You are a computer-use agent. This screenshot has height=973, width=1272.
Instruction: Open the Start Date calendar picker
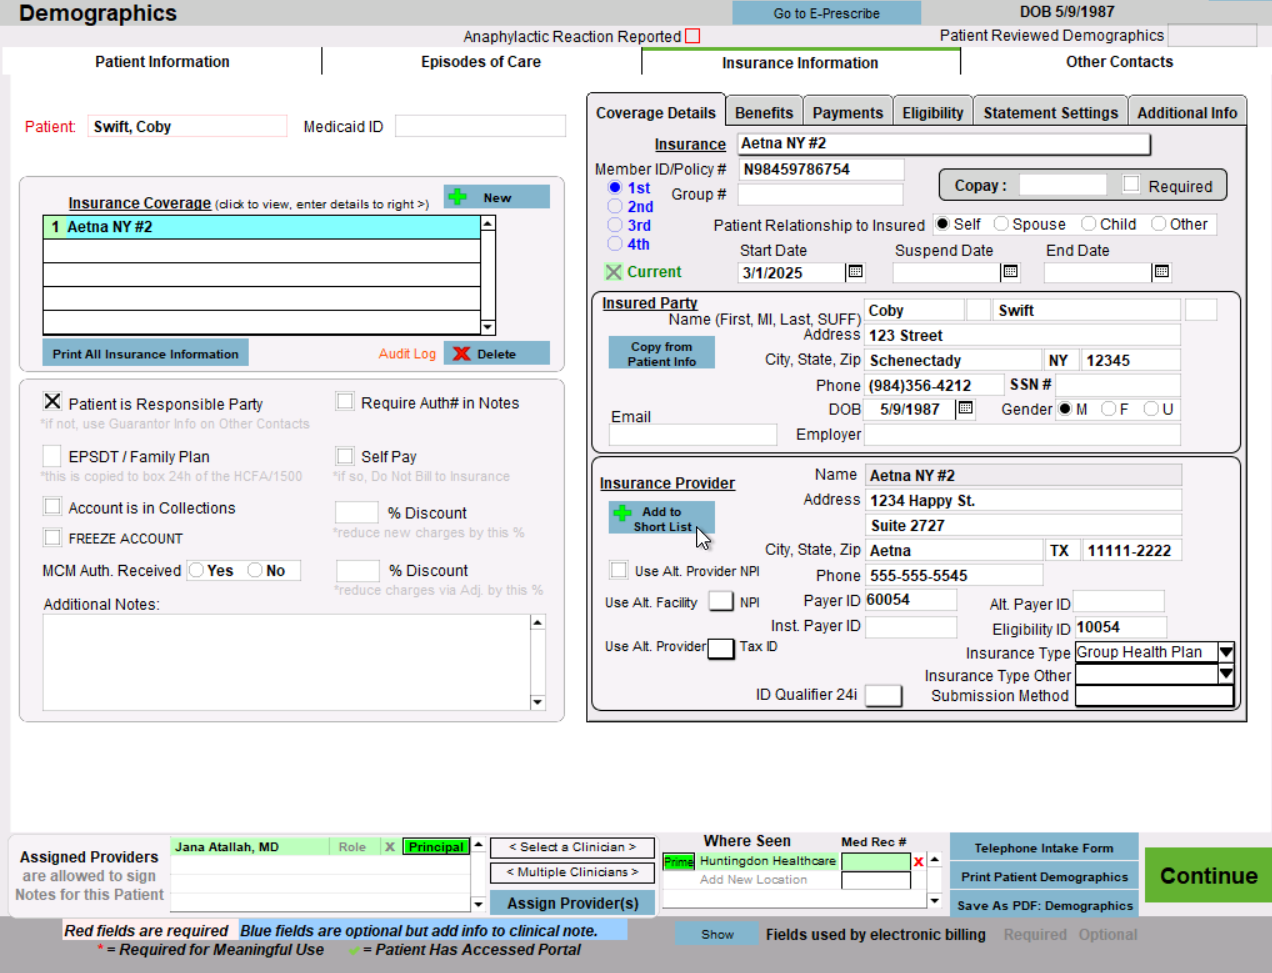pyautogui.click(x=855, y=272)
